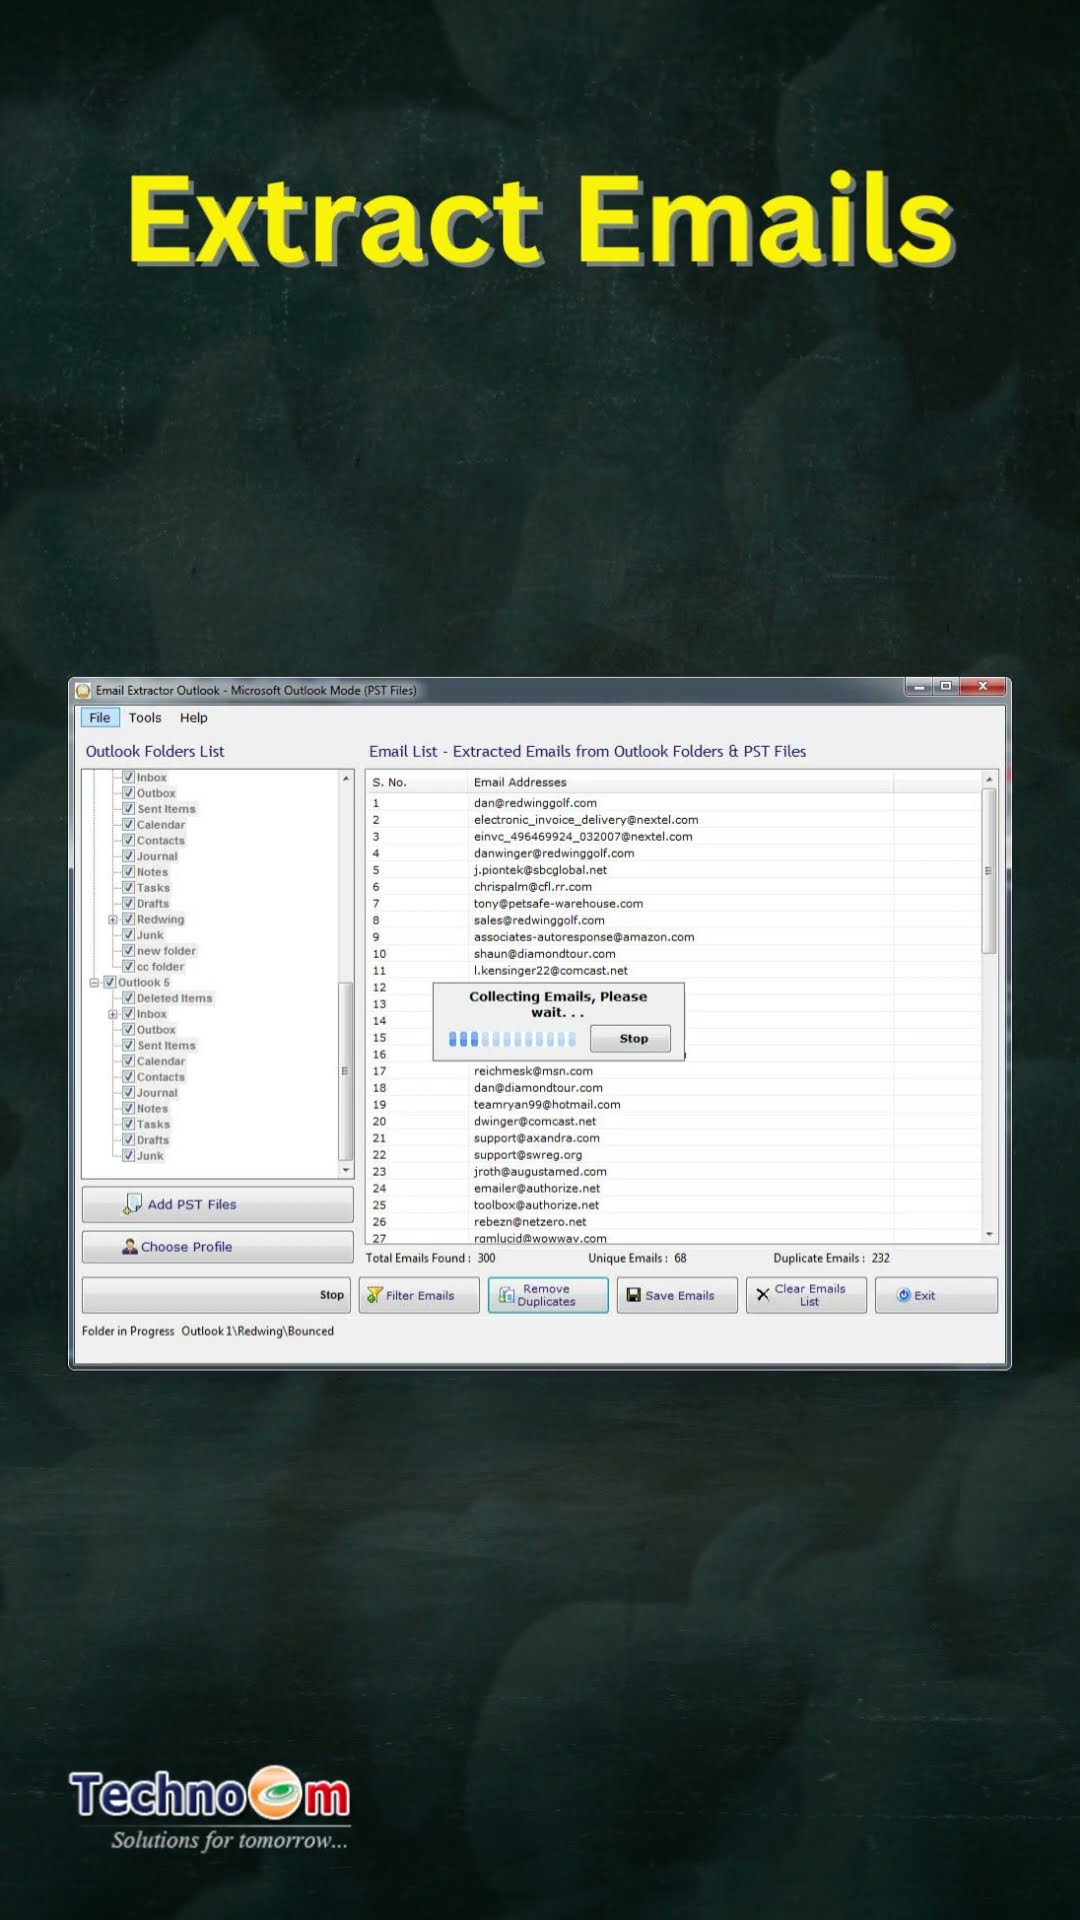This screenshot has width=1080, height=1920.
Task: Select the tony@petsafe-warehouse.com row
Action: (x=674, y=903)
